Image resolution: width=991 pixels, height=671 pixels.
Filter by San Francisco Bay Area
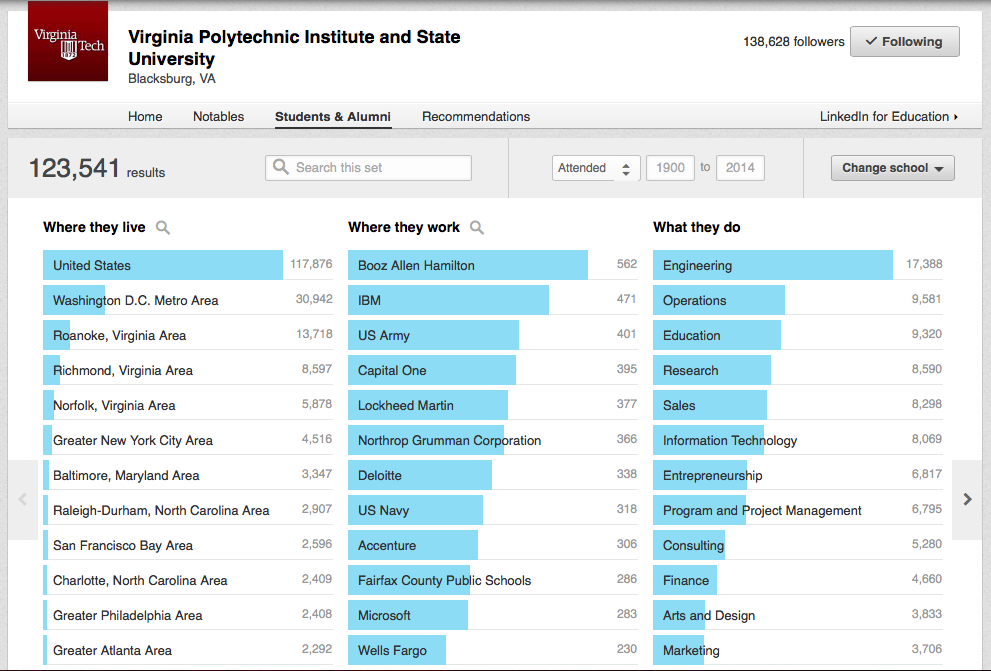point(188,545)
